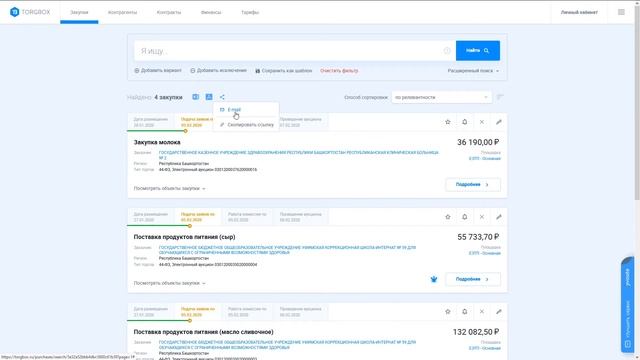The image size is (640, 360).
Task: Open the TORGBOX logo home link
Action: pos(30,12)
